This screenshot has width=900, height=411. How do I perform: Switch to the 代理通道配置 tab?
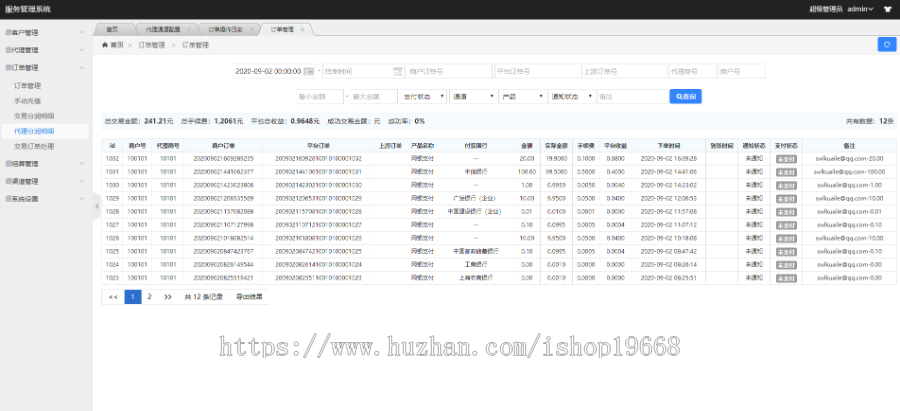click(x=164, y=29)
